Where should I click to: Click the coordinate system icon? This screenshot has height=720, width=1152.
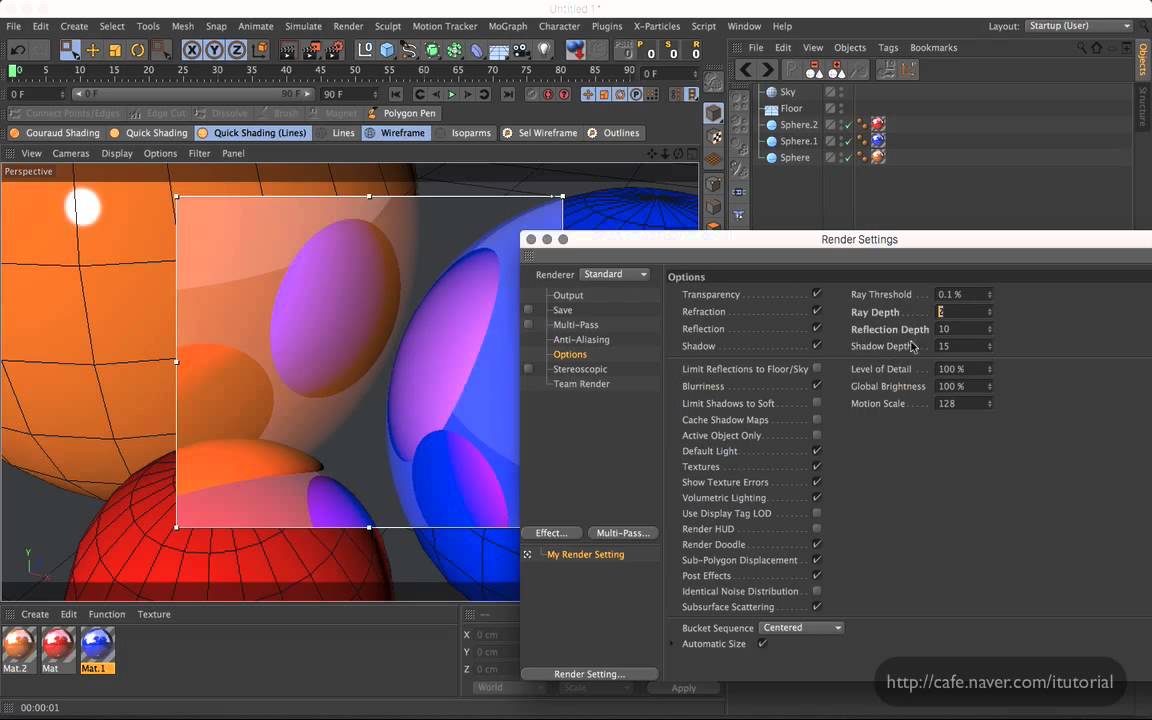(x=259, y=50)
